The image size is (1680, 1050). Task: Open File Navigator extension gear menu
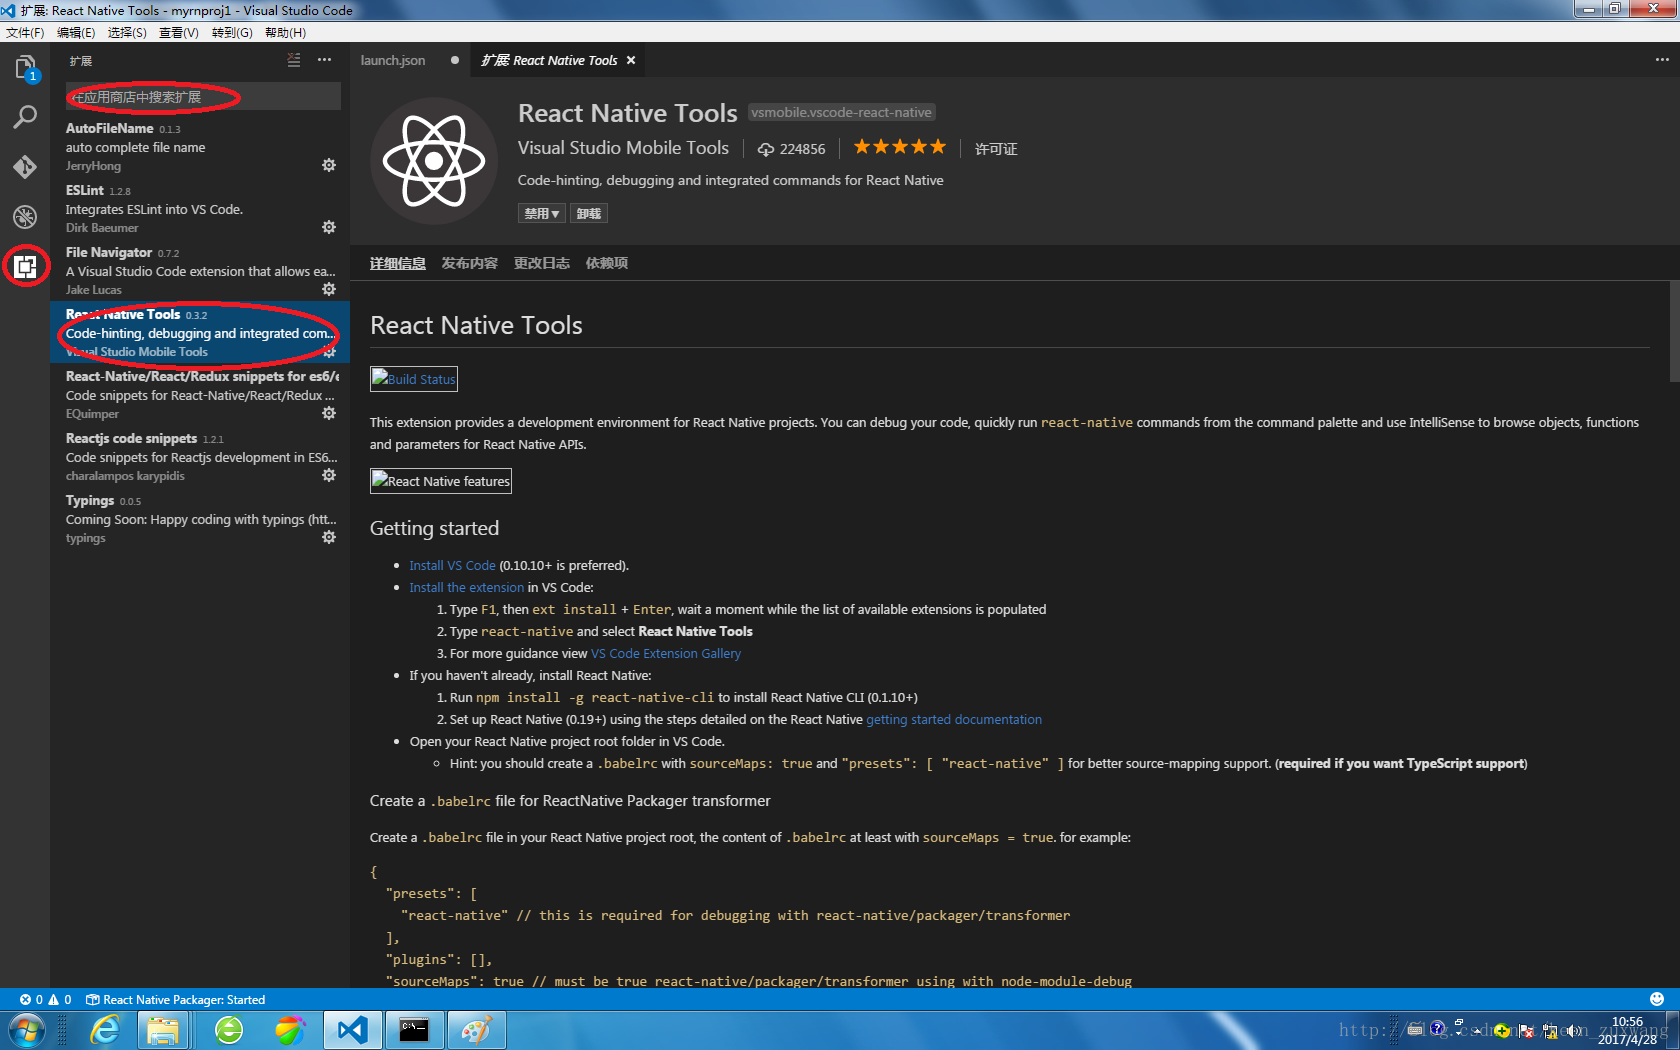[329, 289]
